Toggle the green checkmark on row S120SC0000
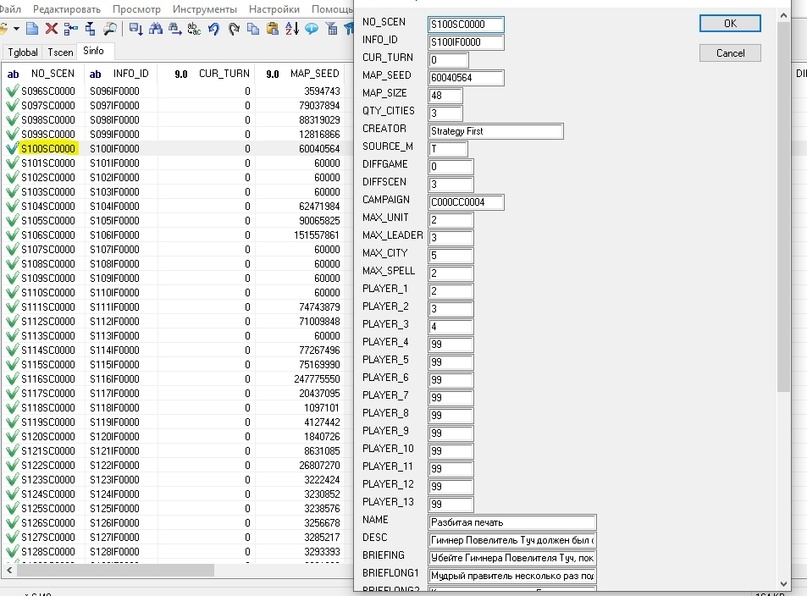 click(12, 436)
